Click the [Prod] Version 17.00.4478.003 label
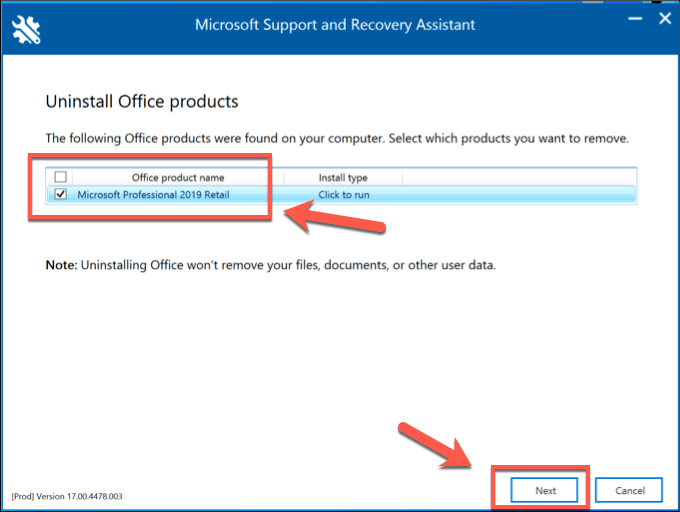 pyautogui.click(x=67, y=496)
